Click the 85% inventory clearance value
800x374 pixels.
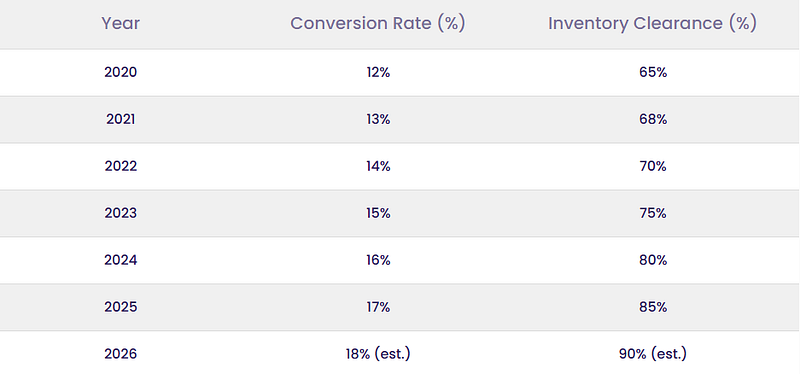(x=653, y=307)
